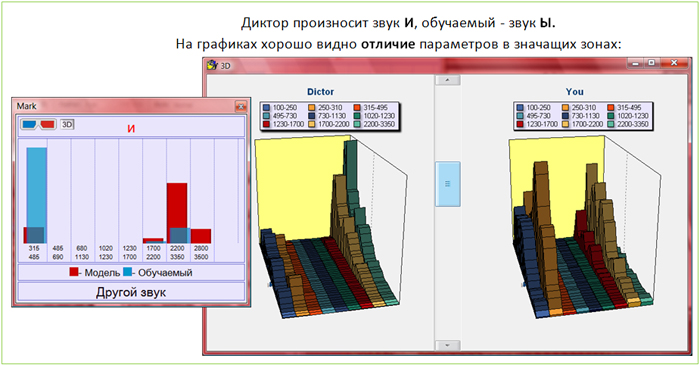
Task: Click You legend swatch 315-495
Action: coord(612,108)
